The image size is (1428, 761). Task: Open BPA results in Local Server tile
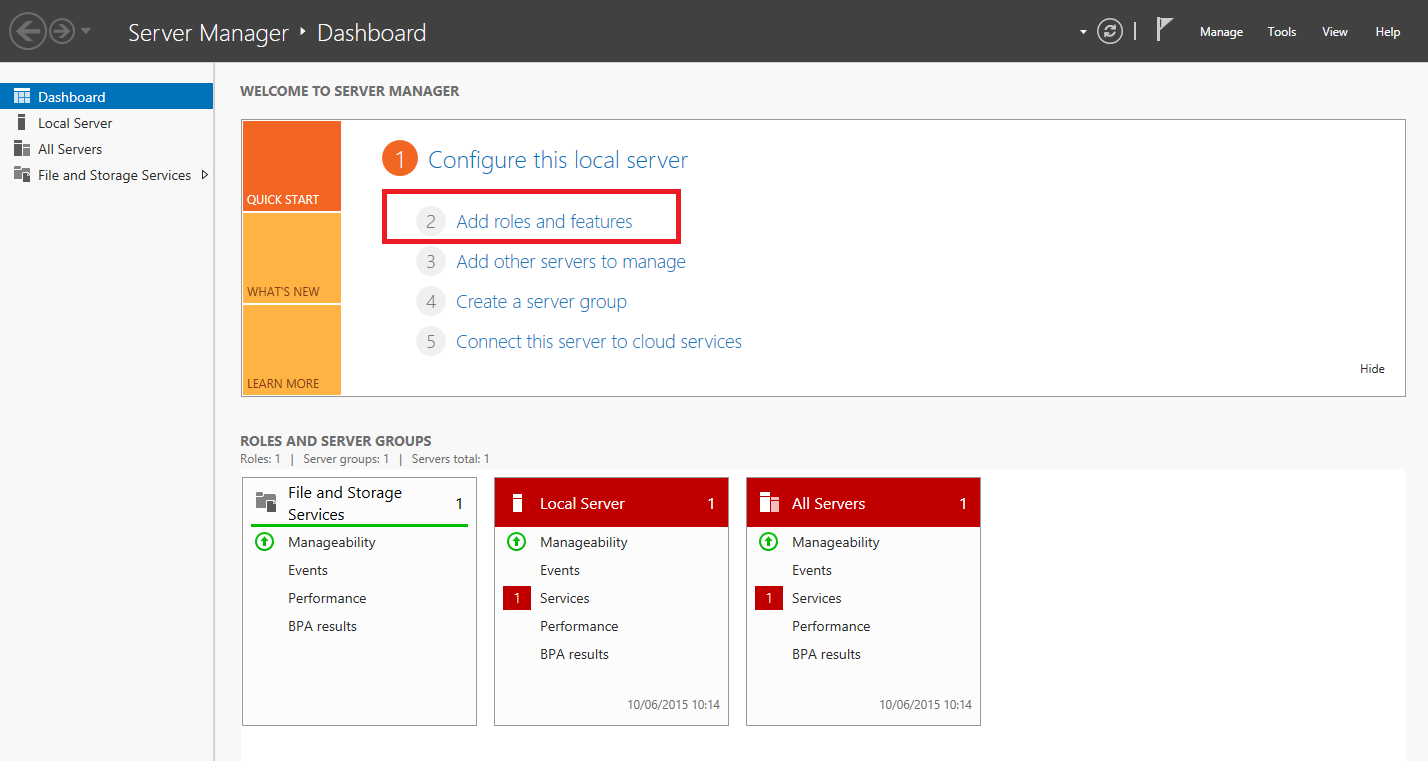pyautogui.click(x=574, y=654)
